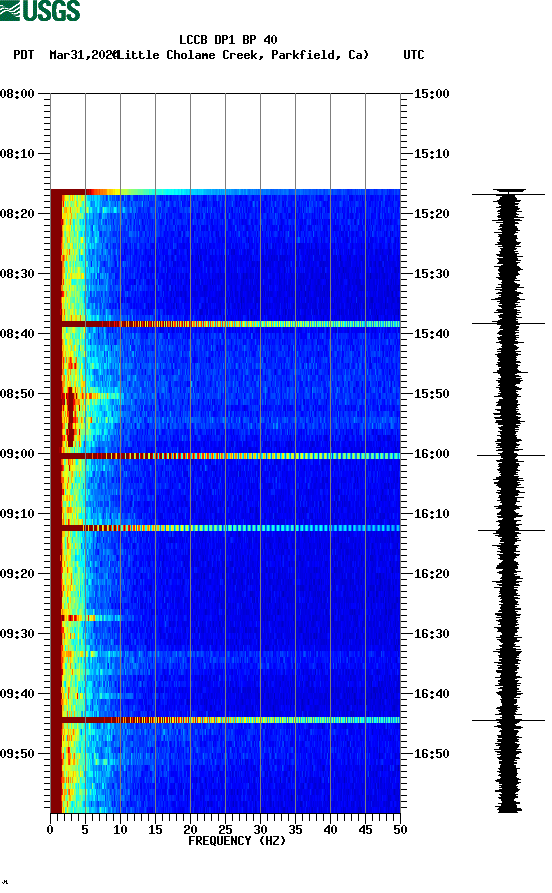Click the 09:30 PDT time label
This screenshot has height=893, width=552.
(18, 634)
